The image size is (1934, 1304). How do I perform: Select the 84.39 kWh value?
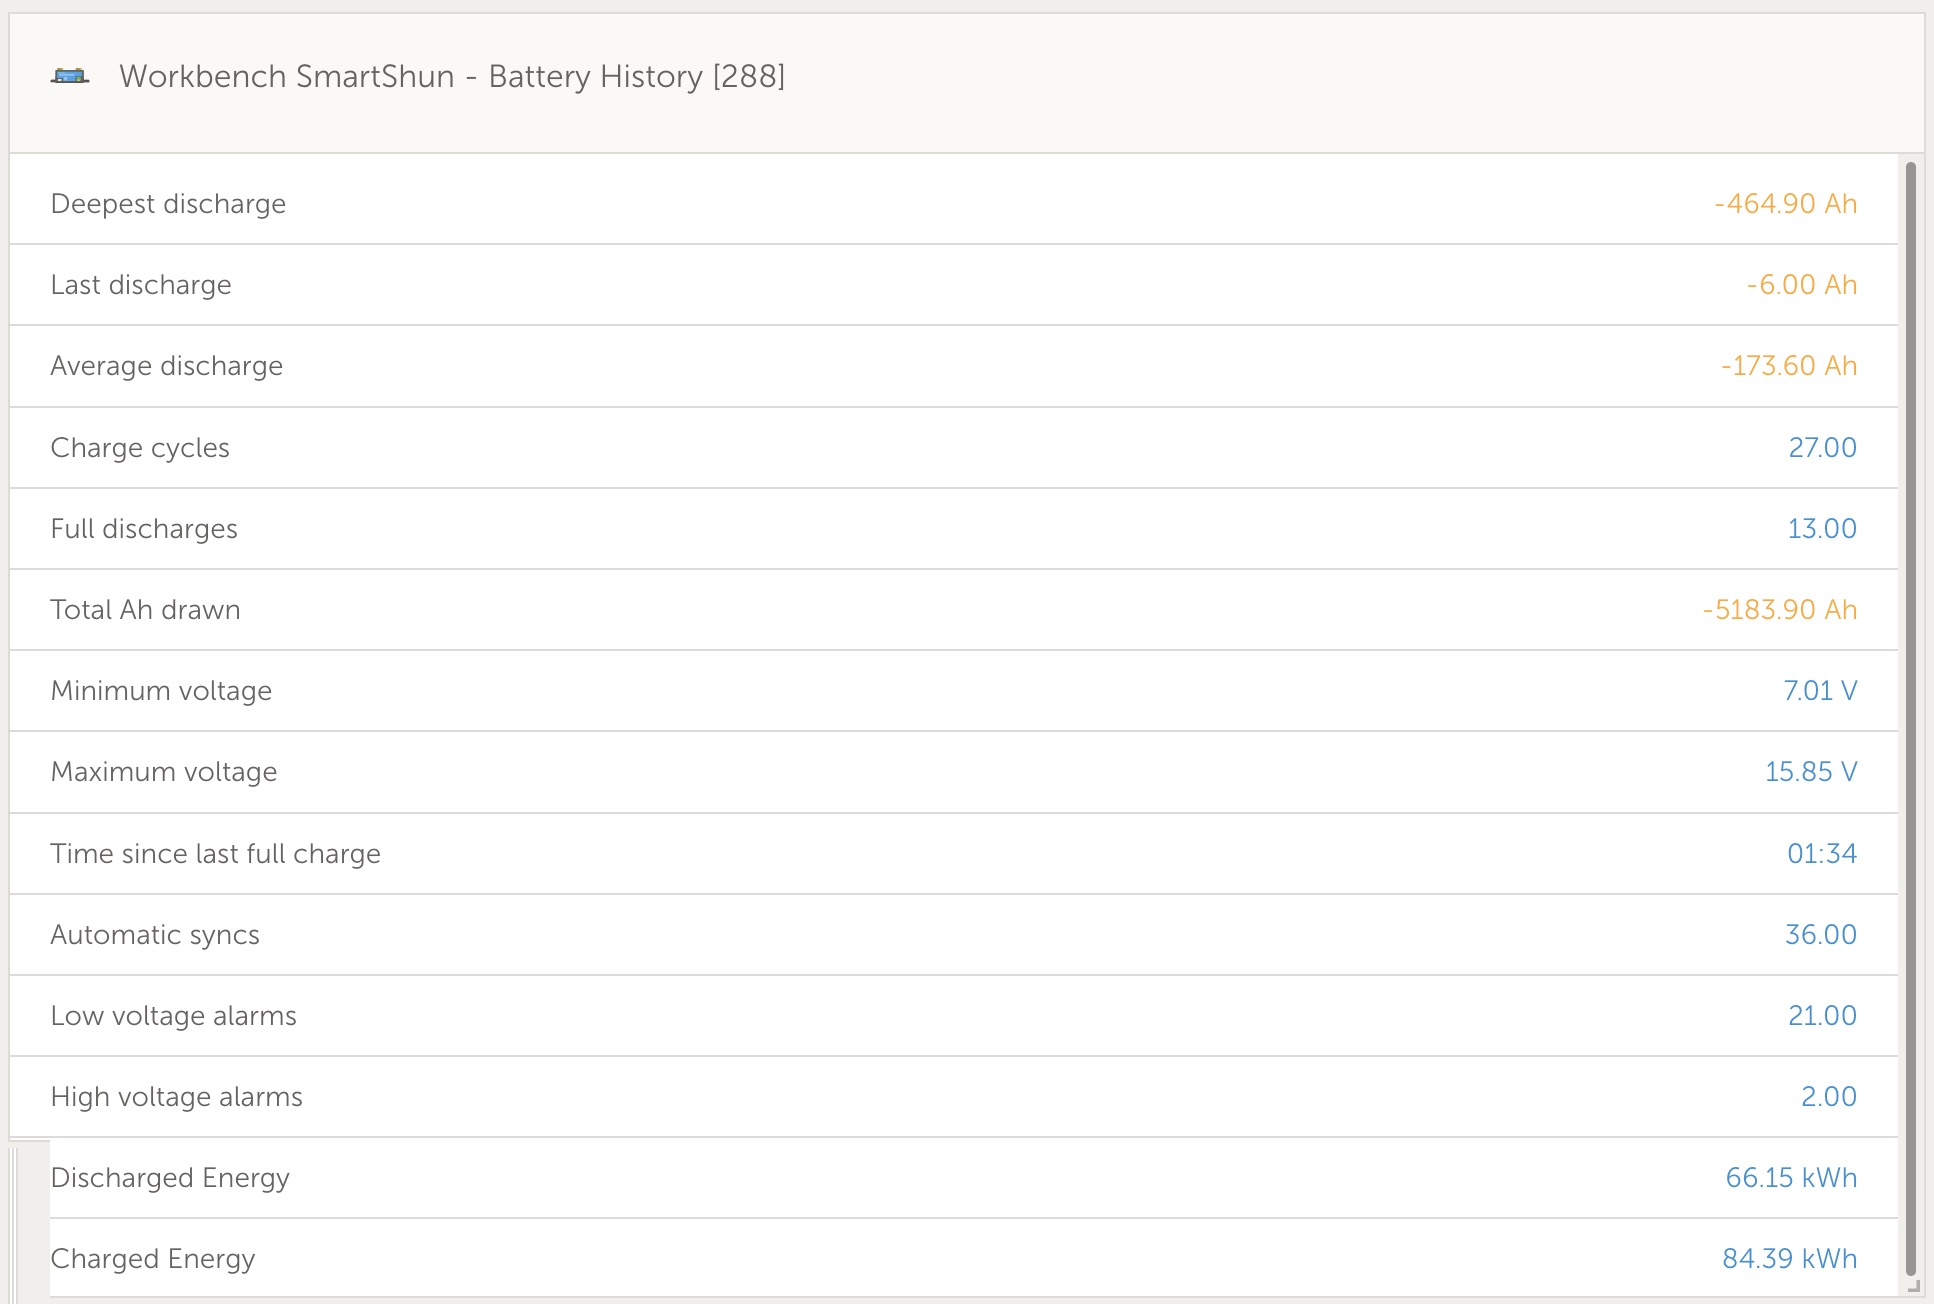tap(1789, 1258)
